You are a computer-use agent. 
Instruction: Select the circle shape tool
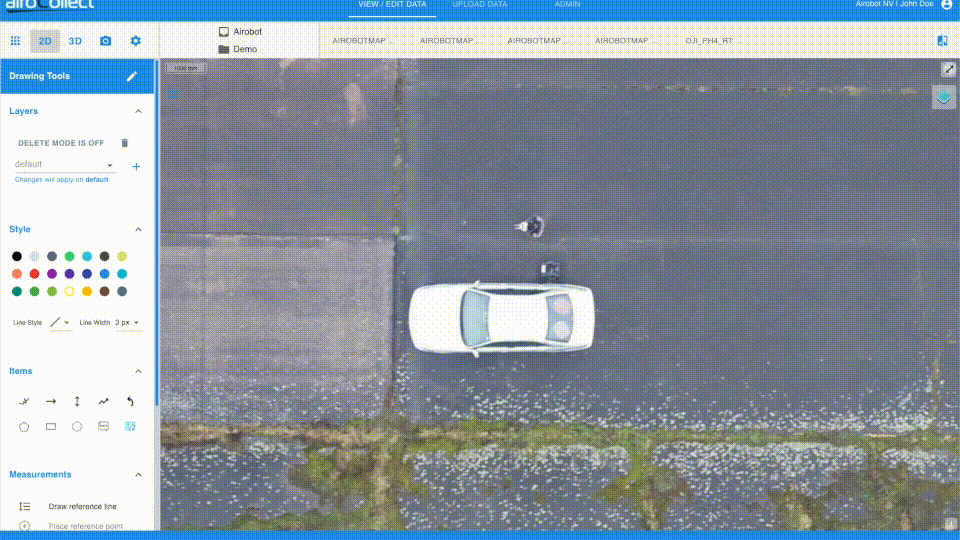coord(77,426)
